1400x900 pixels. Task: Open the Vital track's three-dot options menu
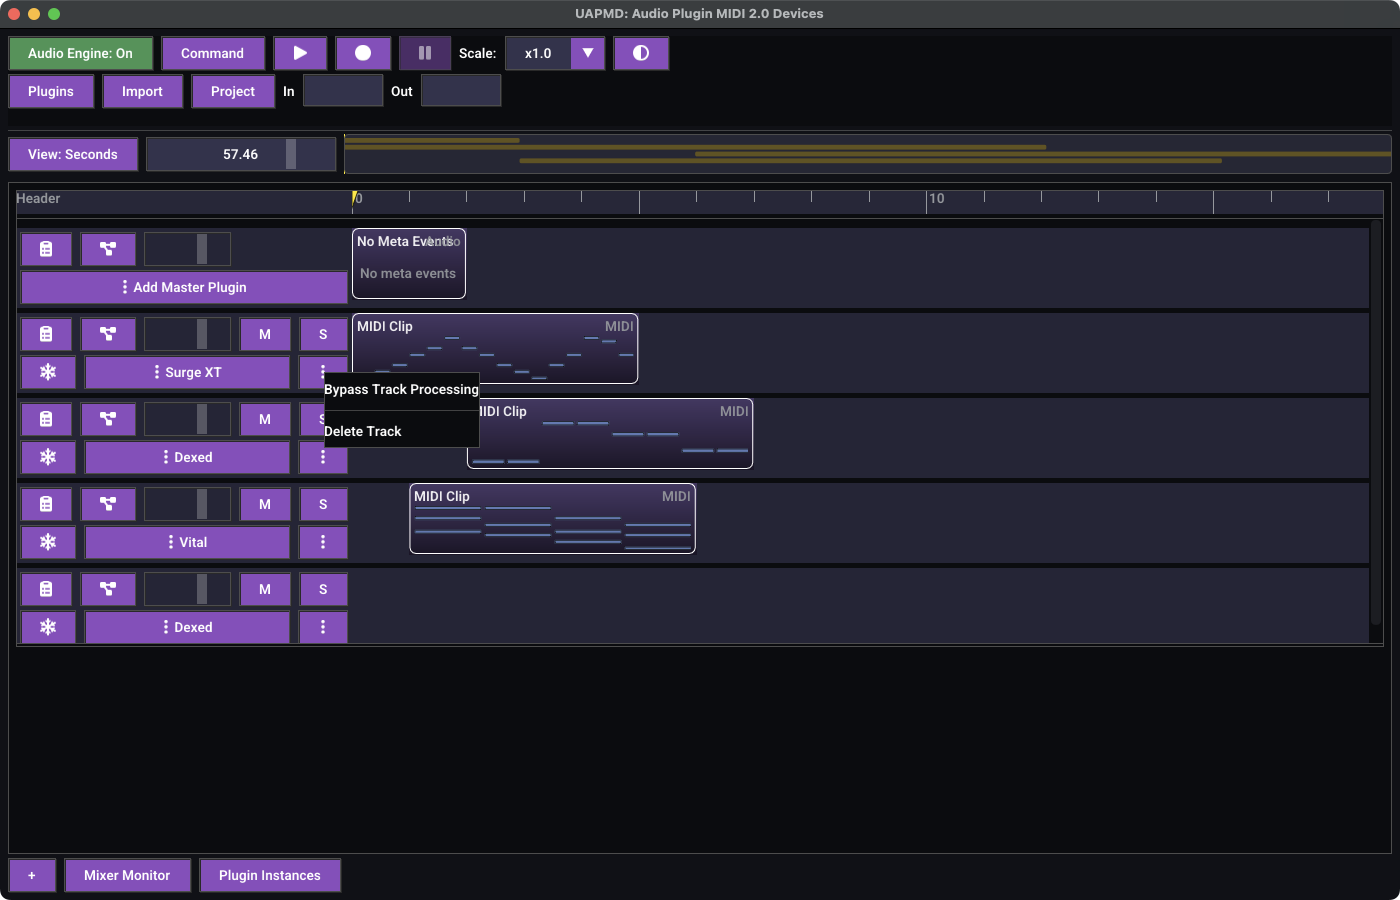[323, 542]
